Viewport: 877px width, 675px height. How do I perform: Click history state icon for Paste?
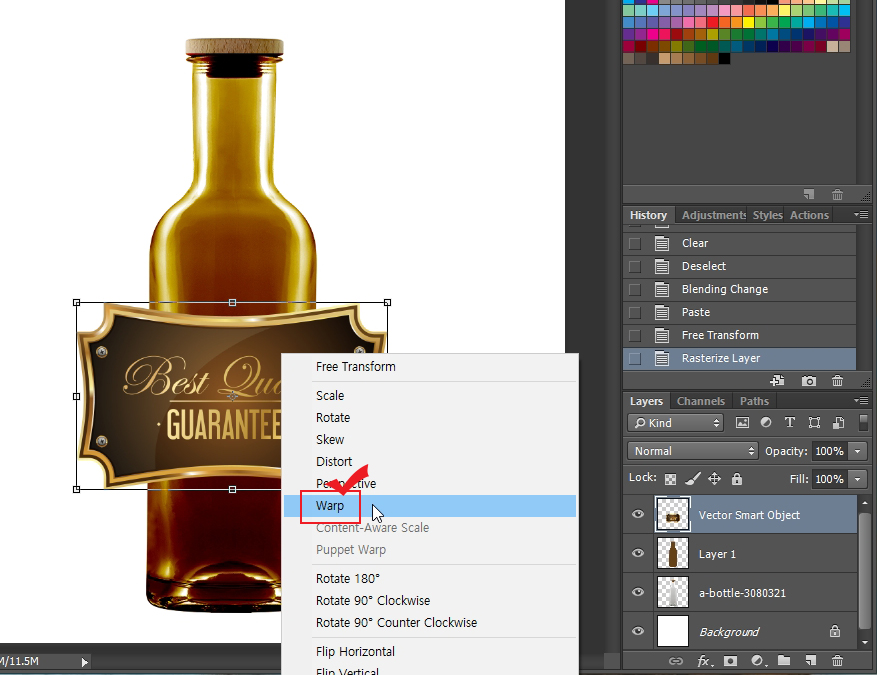pyautogui.click(x=662, y=312)
